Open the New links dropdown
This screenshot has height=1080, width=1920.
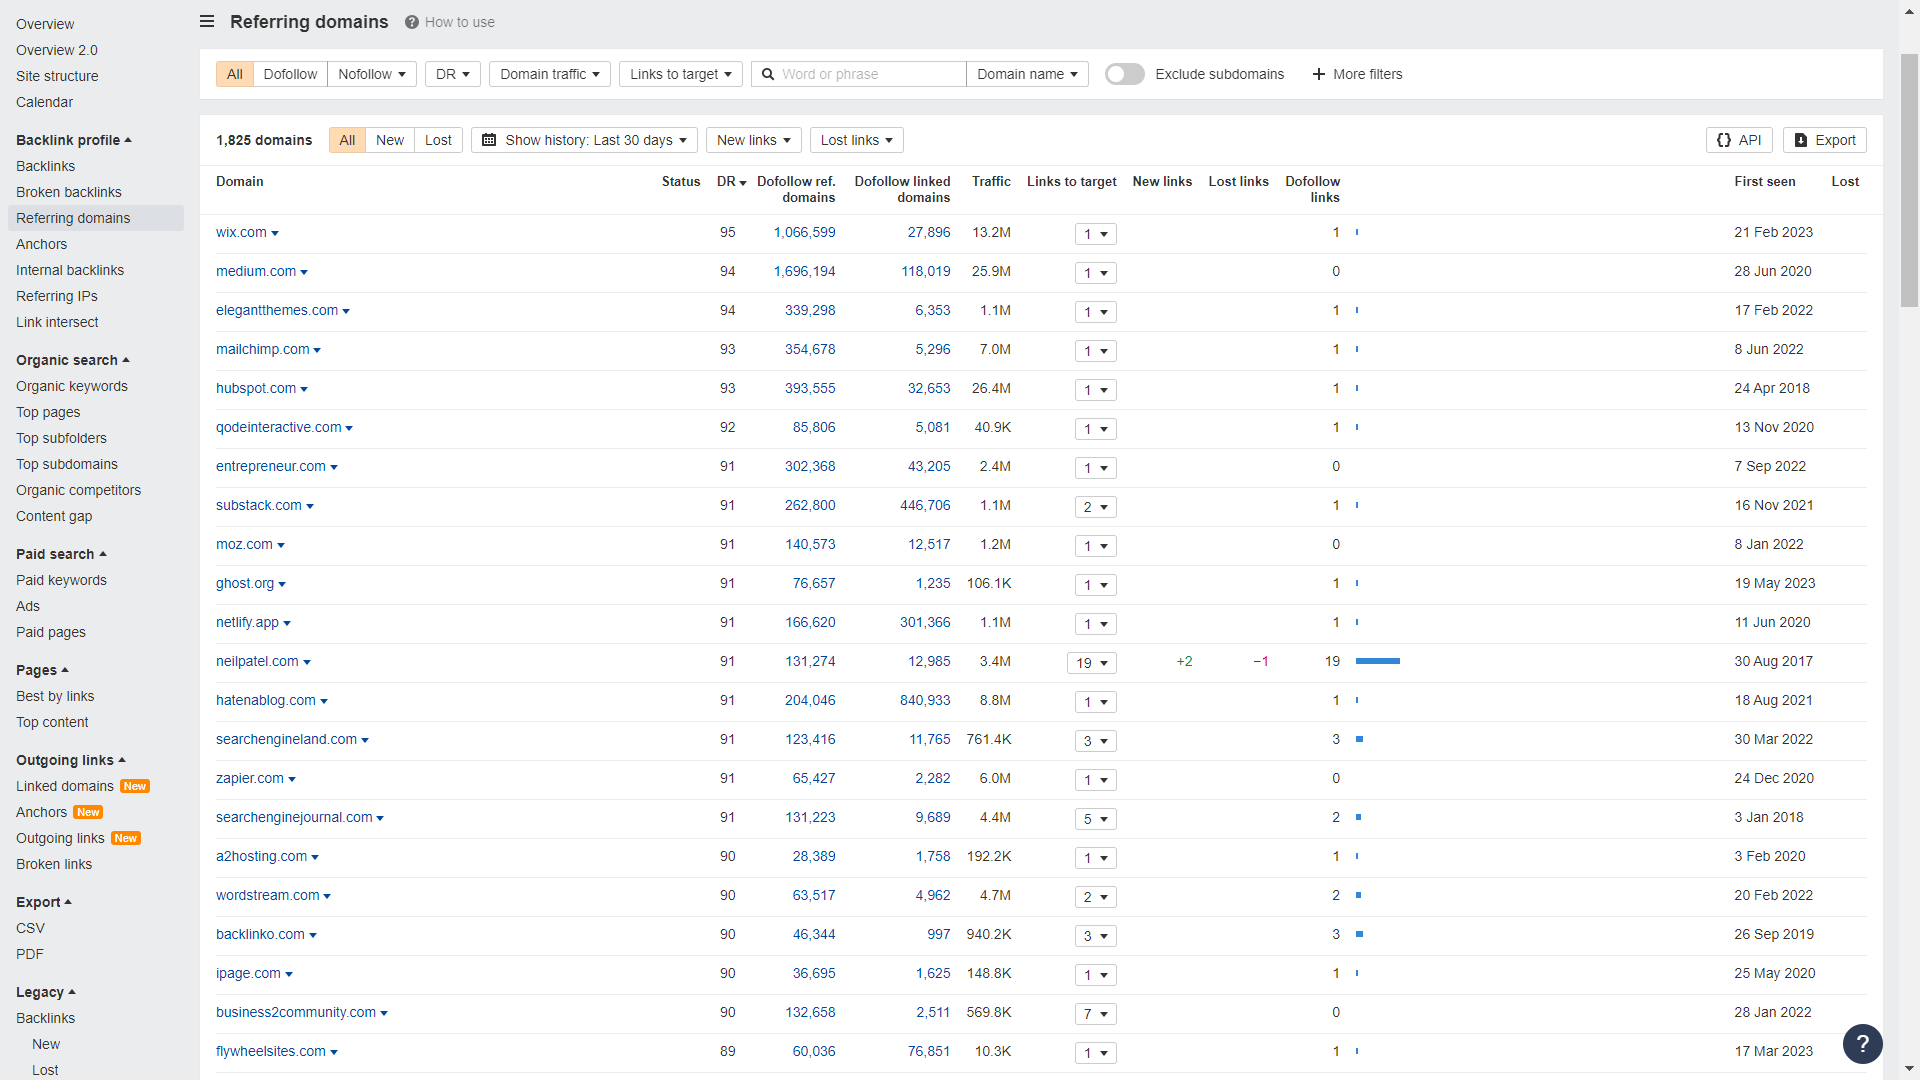coord(754,140)
